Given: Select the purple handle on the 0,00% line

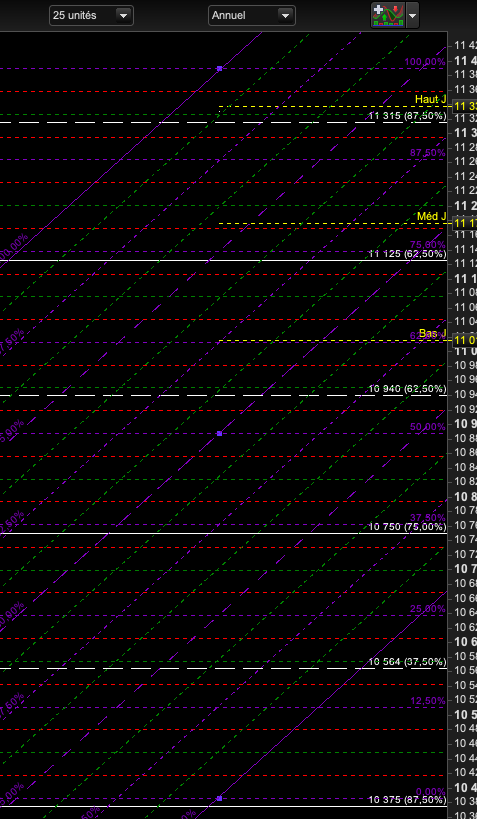Looking at the screenshot, I should (219, 798).
